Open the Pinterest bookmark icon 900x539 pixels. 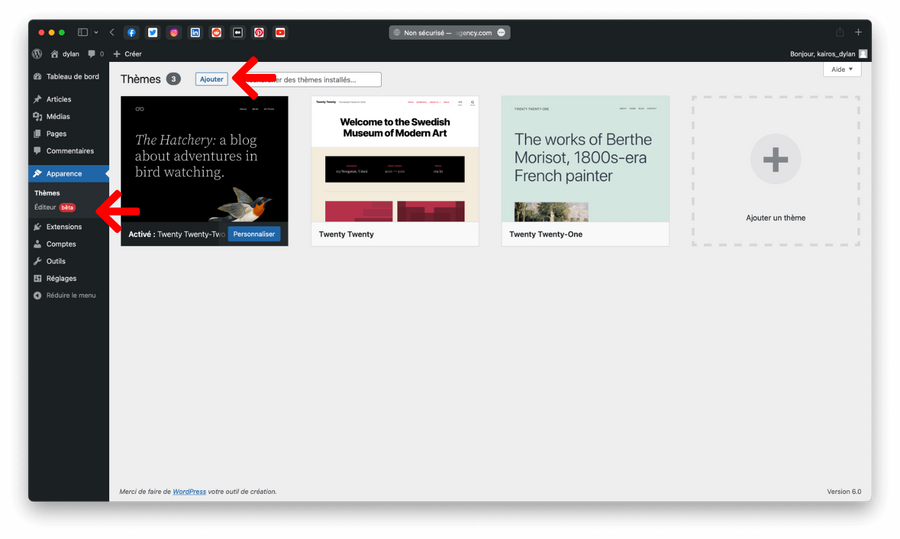click(x=259, y=33)
